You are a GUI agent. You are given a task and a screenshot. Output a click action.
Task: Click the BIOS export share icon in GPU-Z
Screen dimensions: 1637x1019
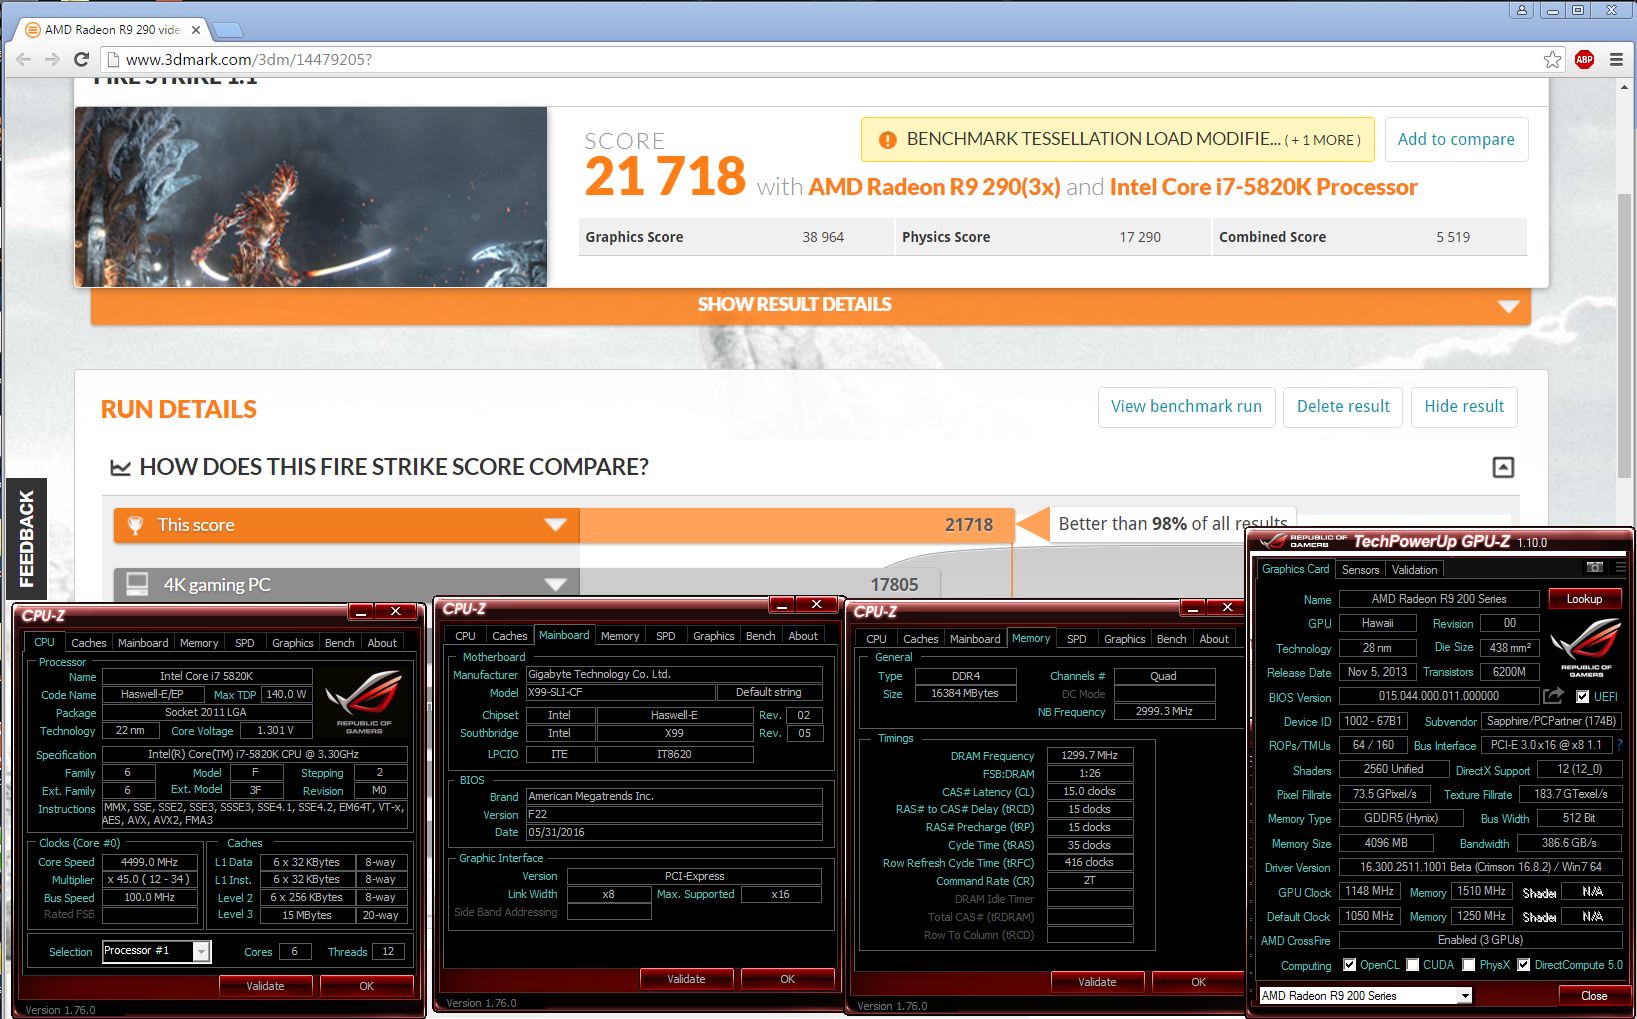1553,696
